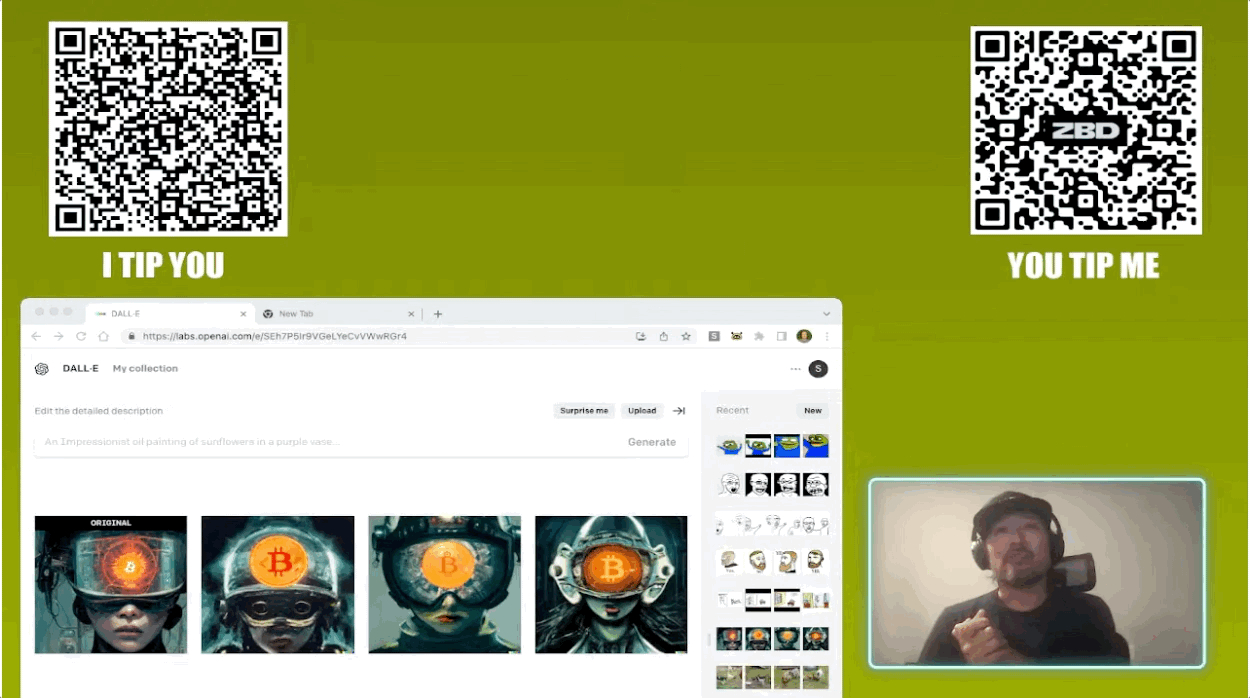The image size is (1250, 698).
Task: Click the 'Edit the detailed description' label
Action: (99, 411)
